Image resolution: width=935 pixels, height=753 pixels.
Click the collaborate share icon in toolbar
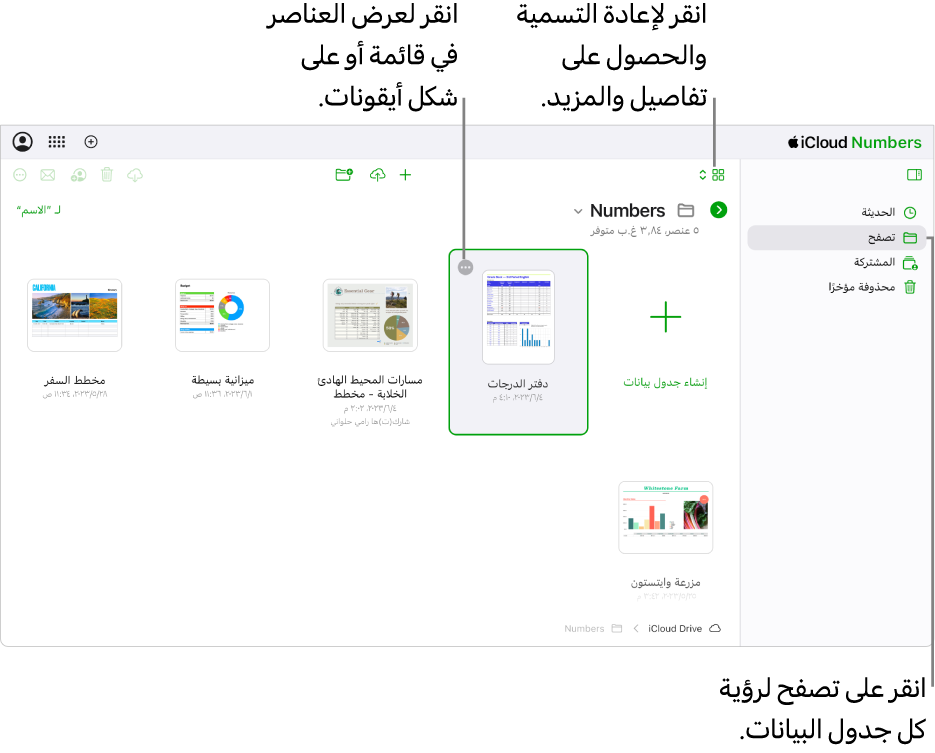coord(78,175)
